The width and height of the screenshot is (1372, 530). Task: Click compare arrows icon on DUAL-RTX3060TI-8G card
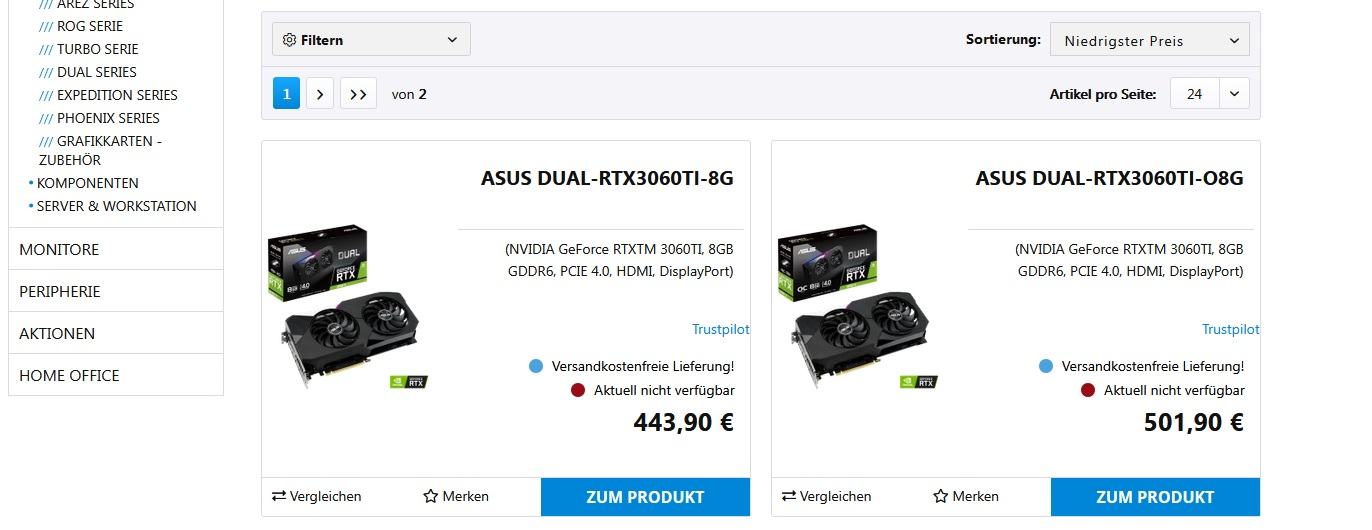pyautogui.click(x=279, y=496)
